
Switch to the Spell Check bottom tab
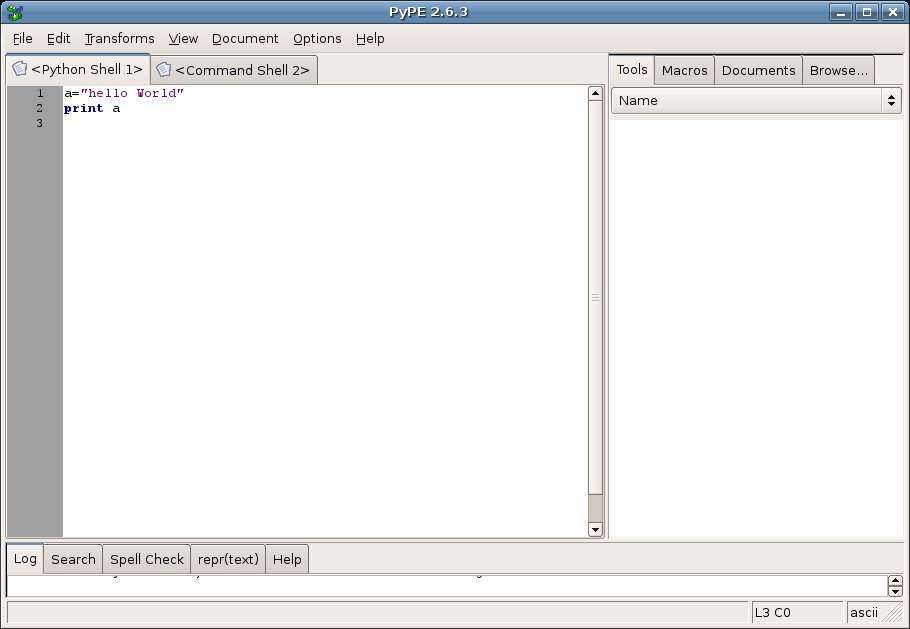(147, 559)
